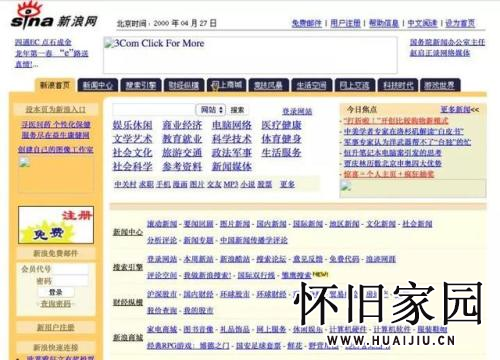The height and width of the screenshot is (360, 500).
Task: Open the 网上商城 tab
Action: [227, 85]
